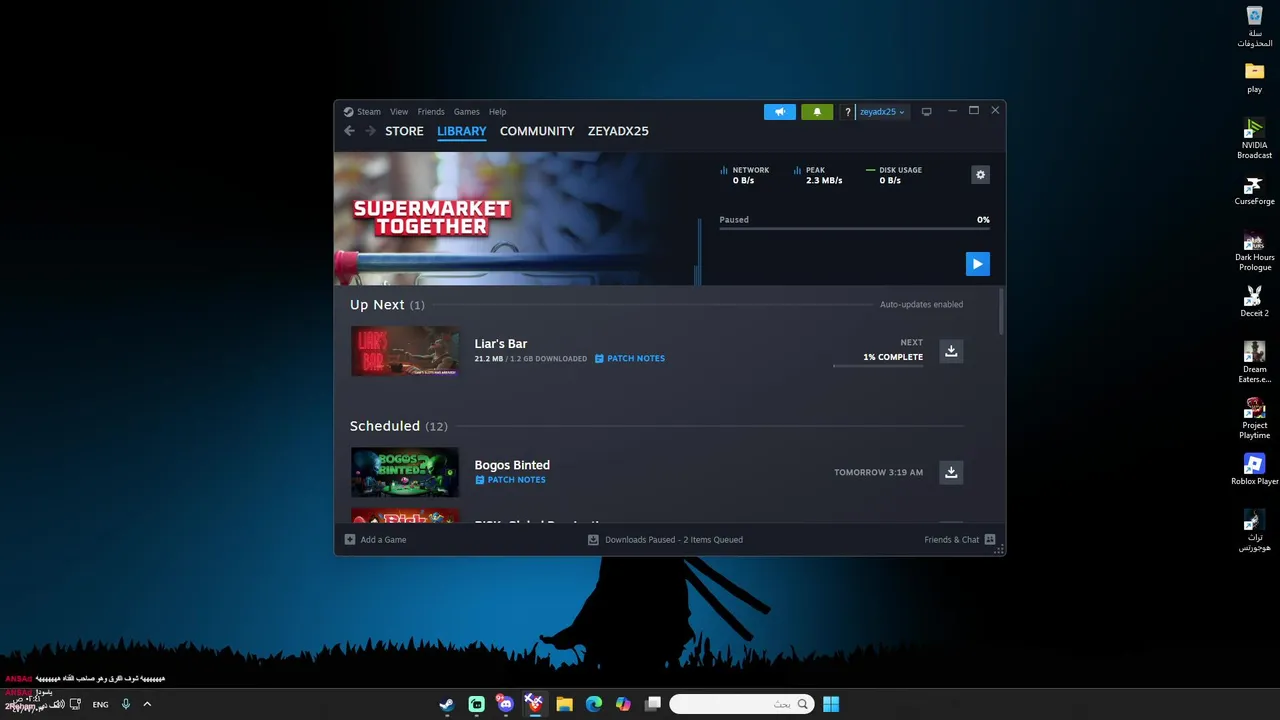This screenshot has width=1280, height=720.
Task: Click the ENG language indicator
Action: pyautogui.click(x=100, y=704)
